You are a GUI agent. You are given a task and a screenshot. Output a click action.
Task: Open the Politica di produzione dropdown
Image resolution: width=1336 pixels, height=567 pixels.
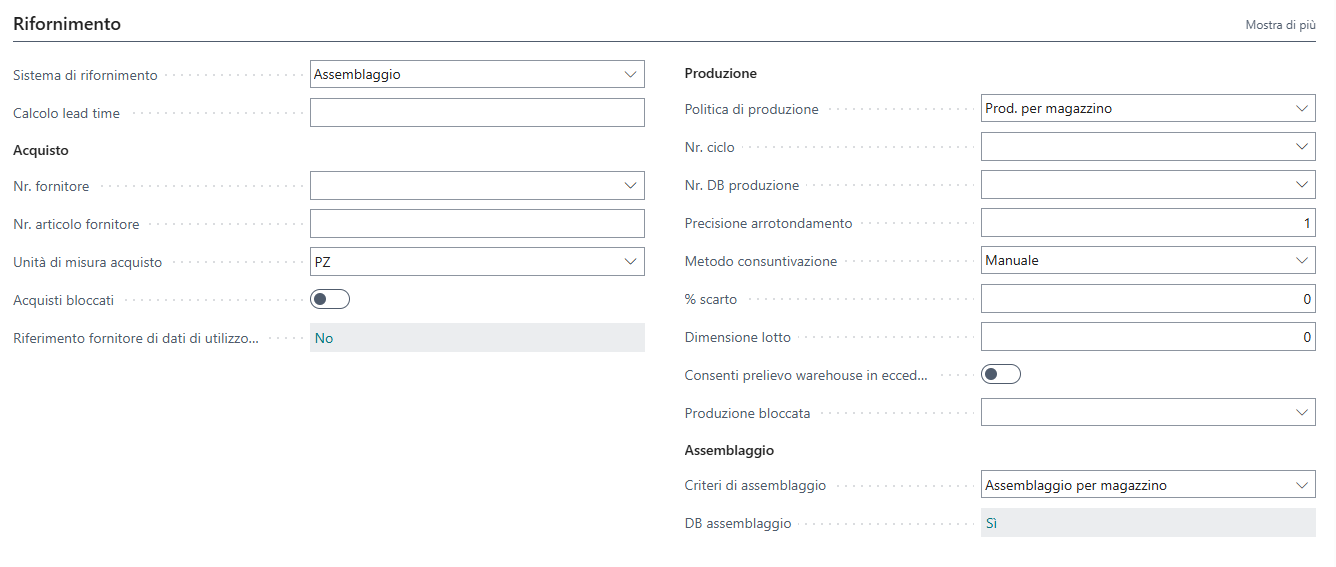pos(1147,109)
